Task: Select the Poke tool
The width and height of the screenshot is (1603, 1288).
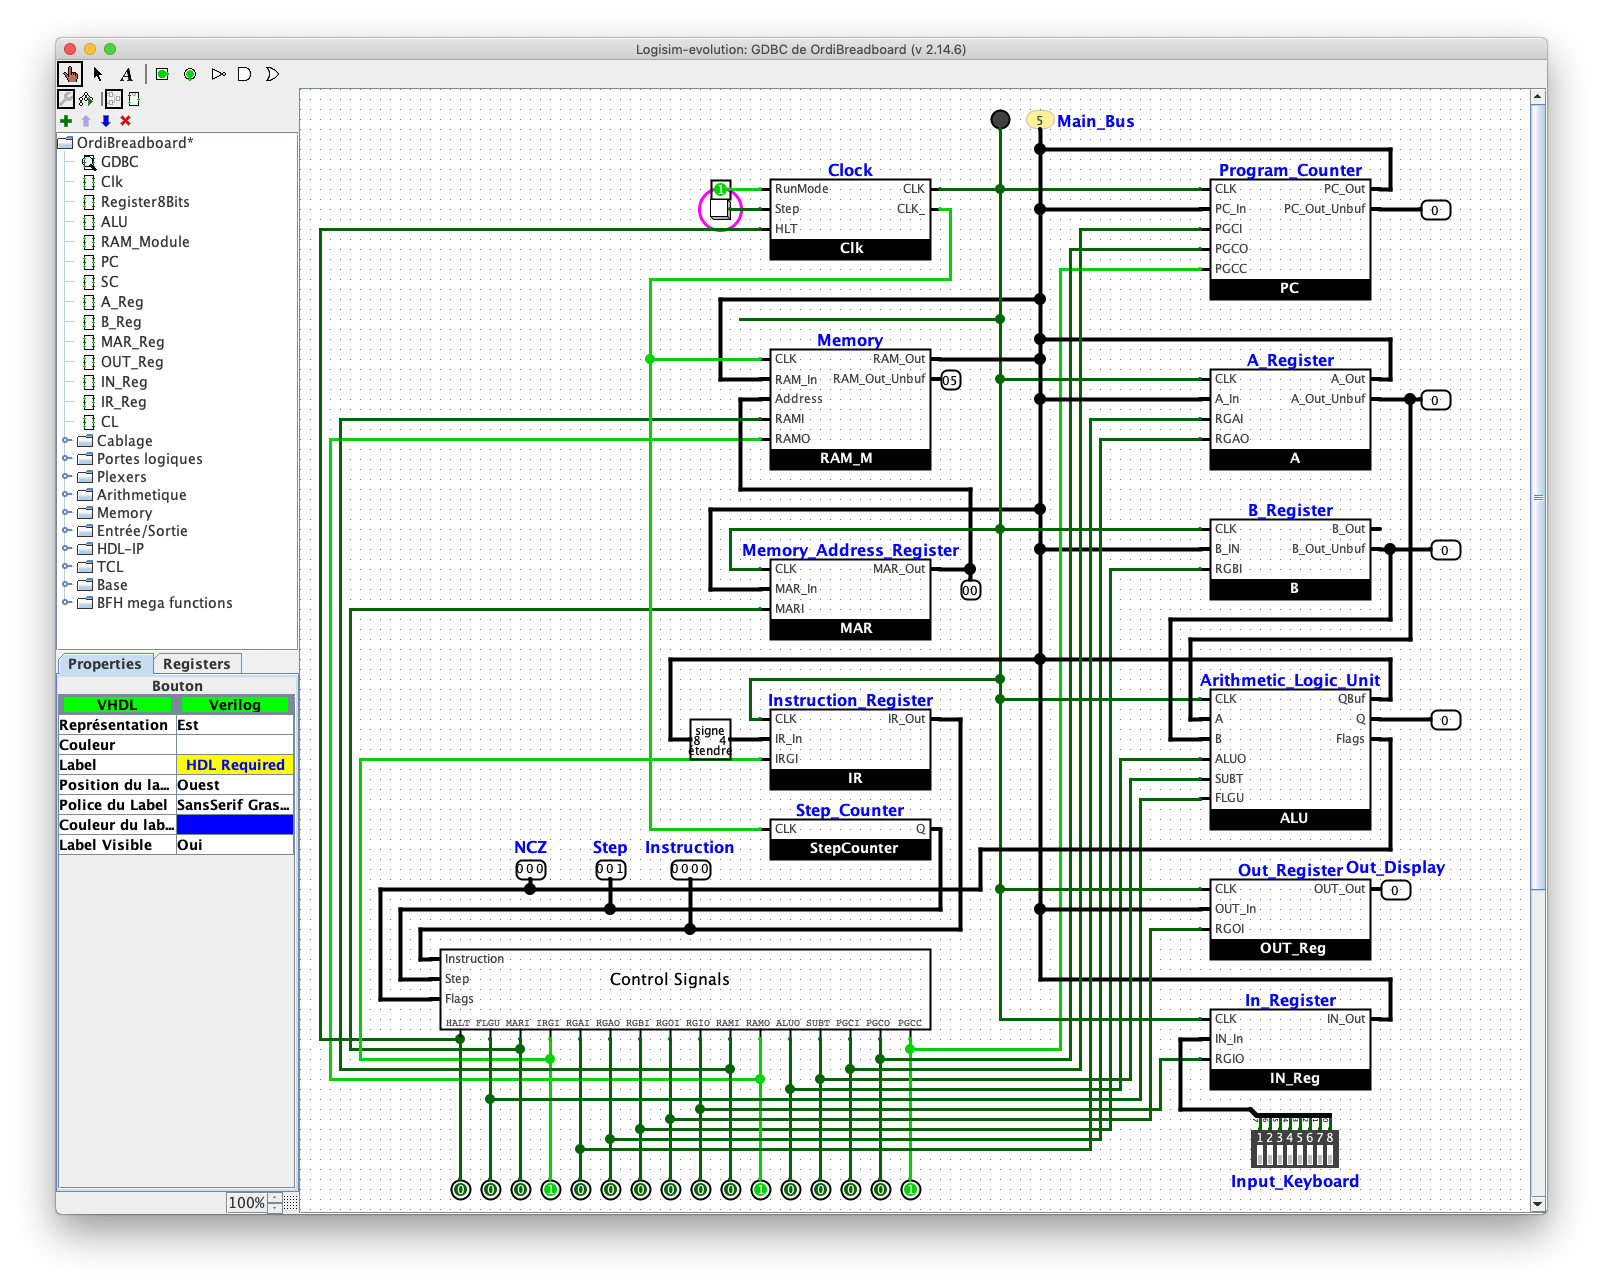Action: tap(68, 73)
